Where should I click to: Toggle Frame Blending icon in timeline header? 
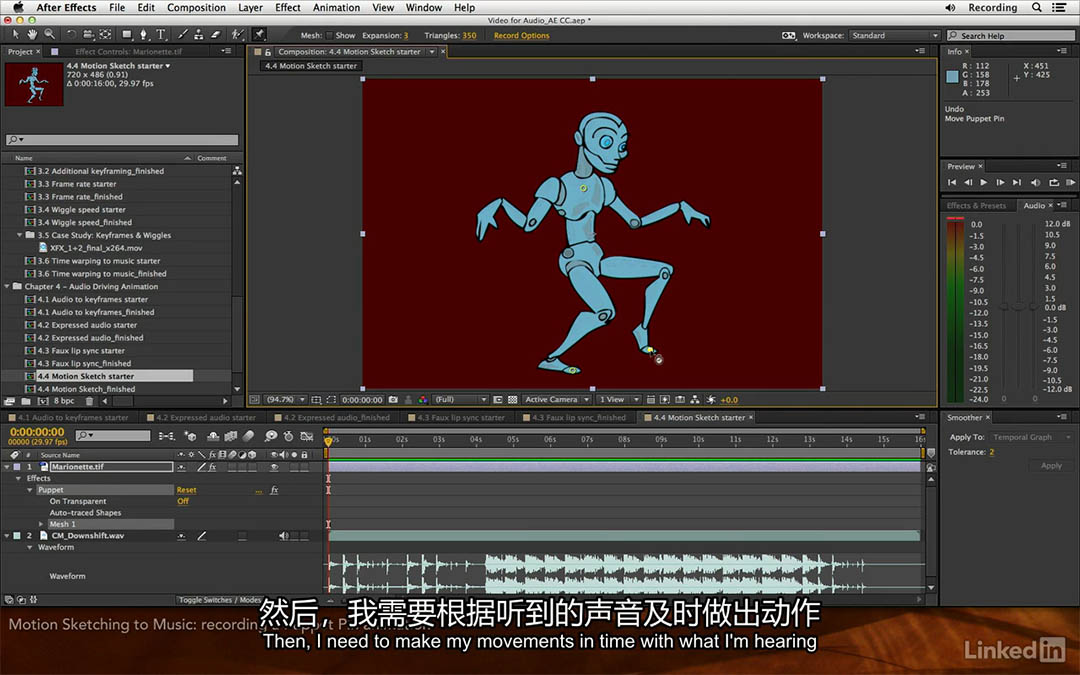click(x=231, y=436)
